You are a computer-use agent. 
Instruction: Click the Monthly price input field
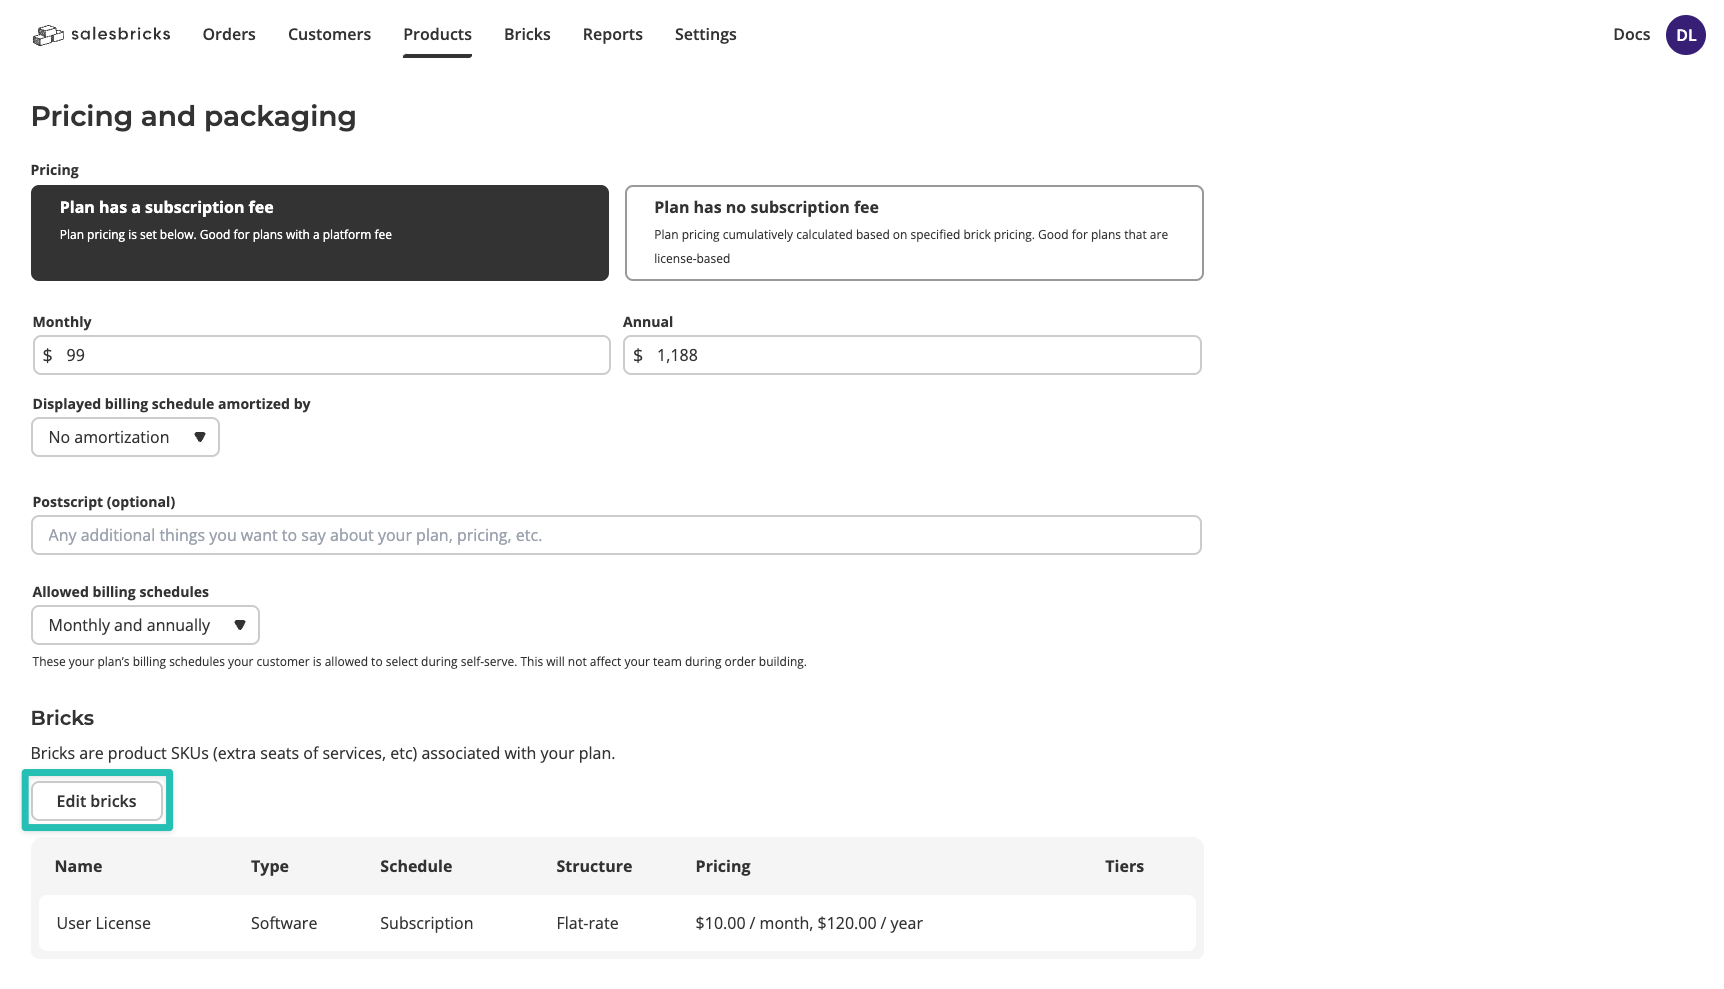[x=321, y=355]
